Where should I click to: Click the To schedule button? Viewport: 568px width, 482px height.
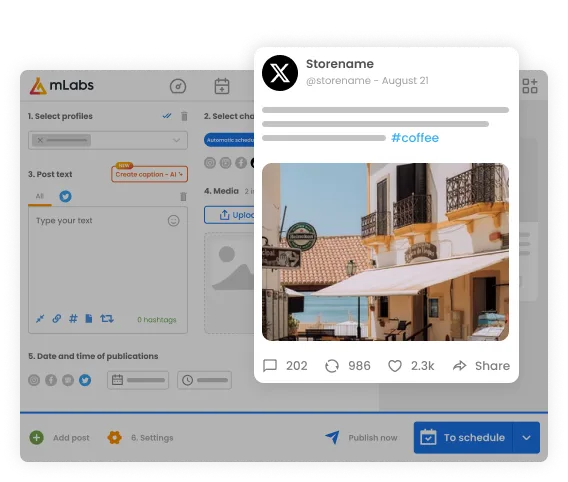[463, 437]
